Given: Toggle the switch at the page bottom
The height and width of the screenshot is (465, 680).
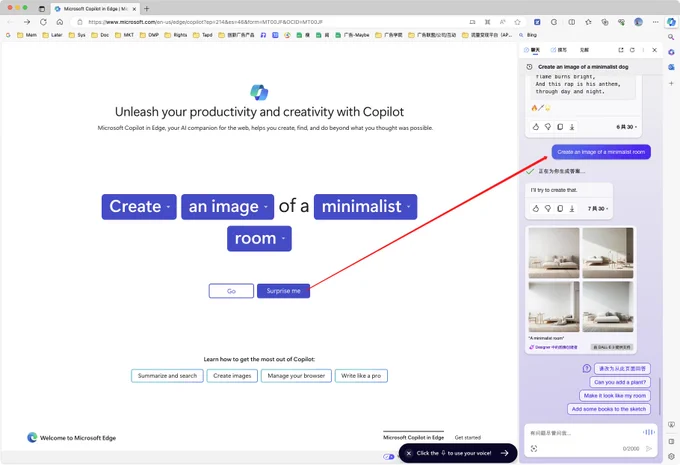Looking at the screenshot, I should (x=389, y=456).
